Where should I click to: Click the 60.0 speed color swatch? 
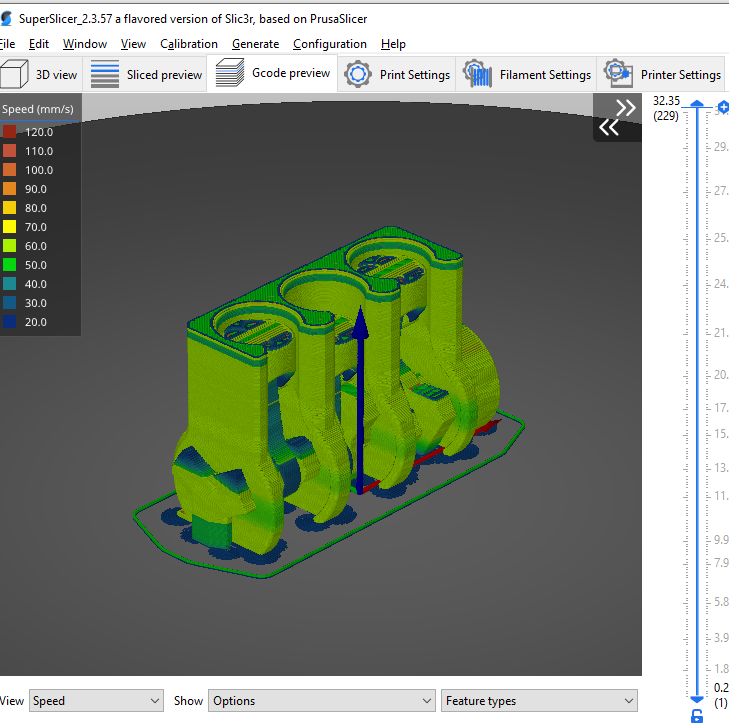[x=9, y=246]
